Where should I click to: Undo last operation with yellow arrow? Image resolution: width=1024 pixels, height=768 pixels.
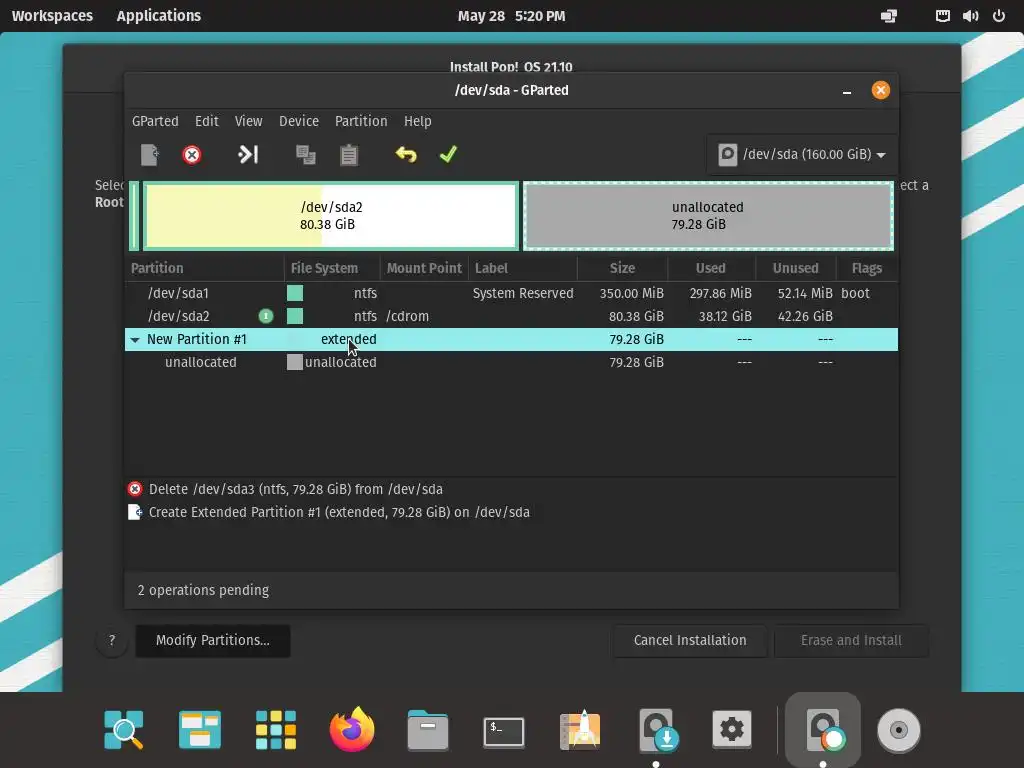click(x=406, y=155)
